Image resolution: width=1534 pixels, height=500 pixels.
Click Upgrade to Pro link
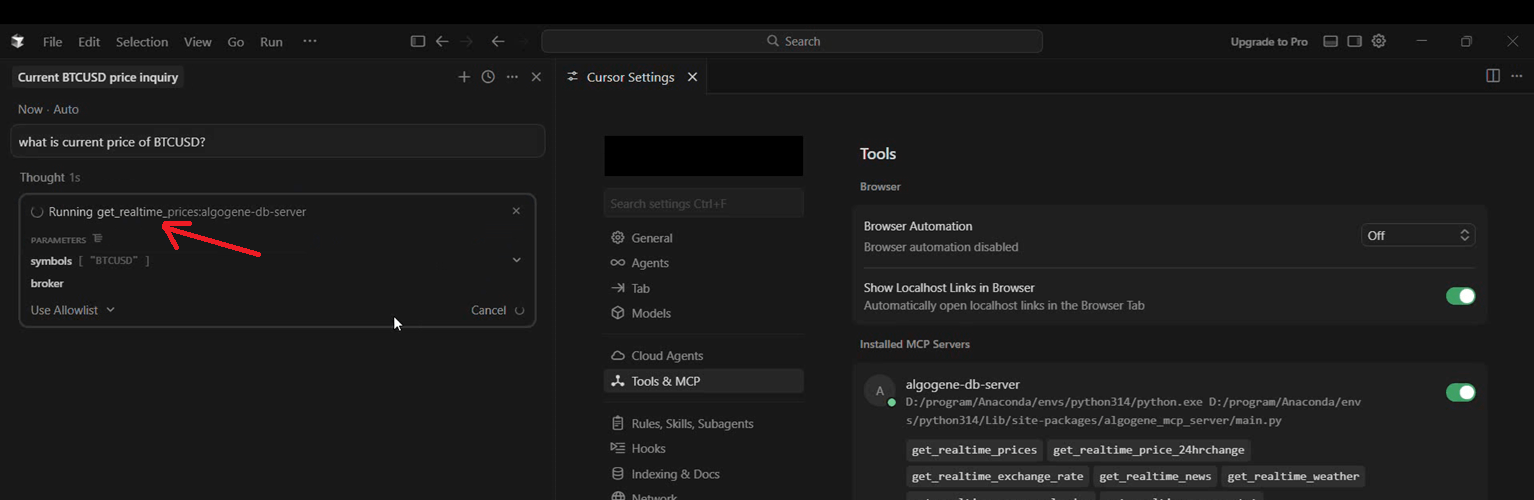coord(1269,42)
